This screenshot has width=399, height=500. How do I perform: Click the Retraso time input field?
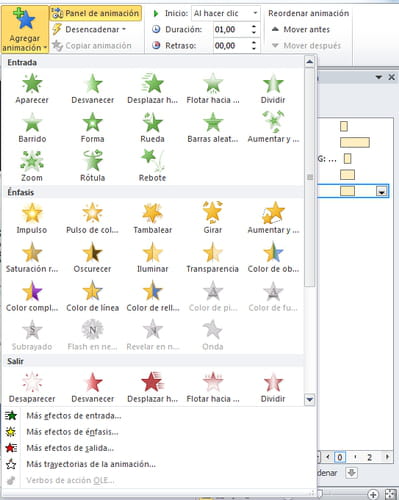[x=231, y=45]
